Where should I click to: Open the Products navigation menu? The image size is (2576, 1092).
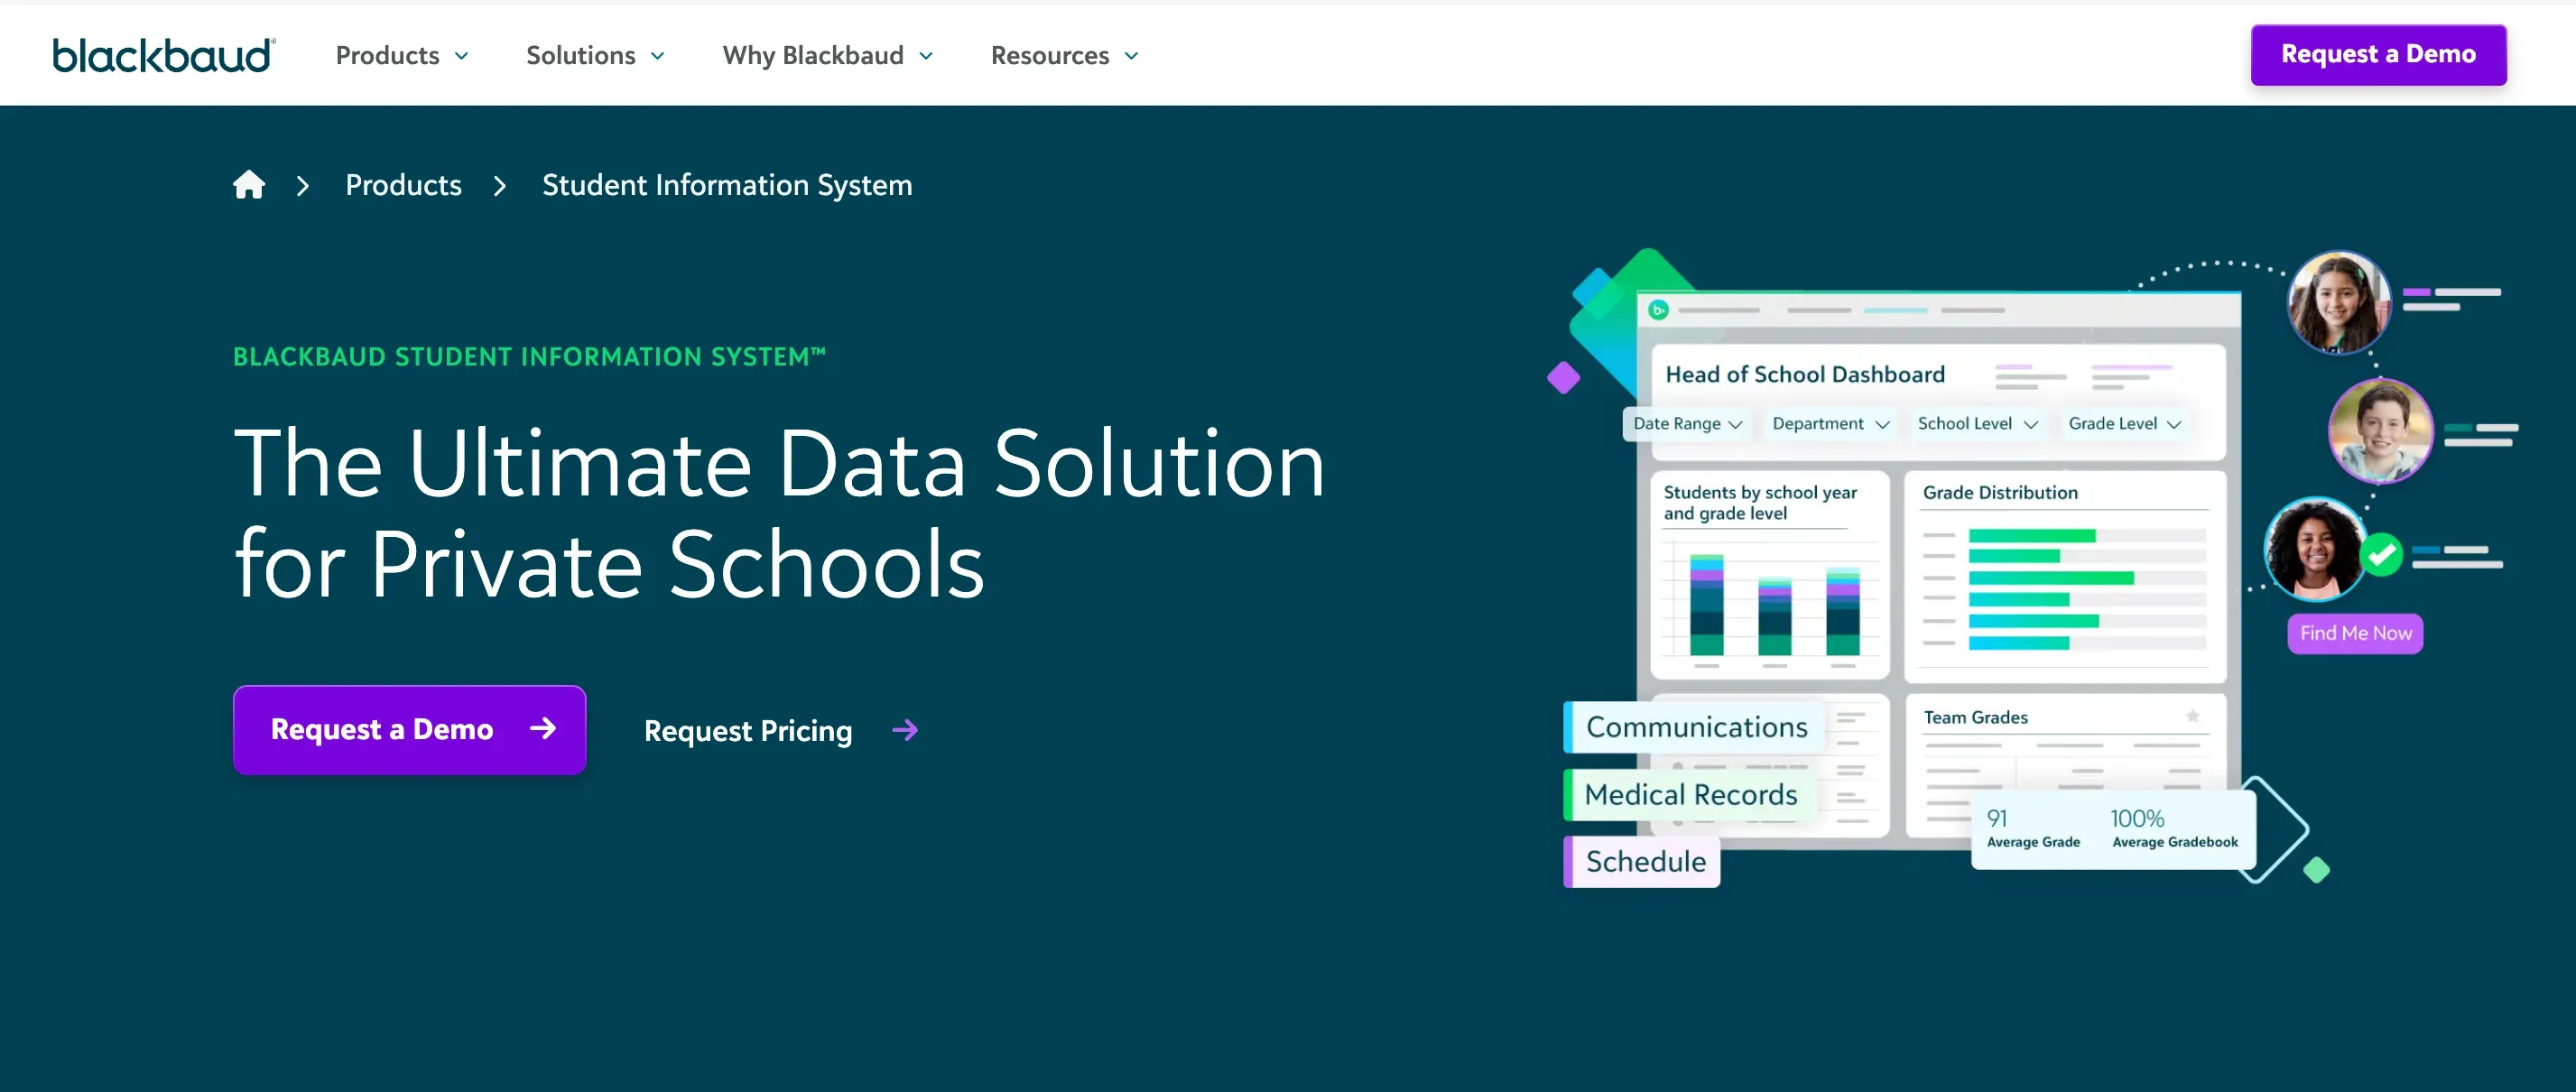point(402,55)
